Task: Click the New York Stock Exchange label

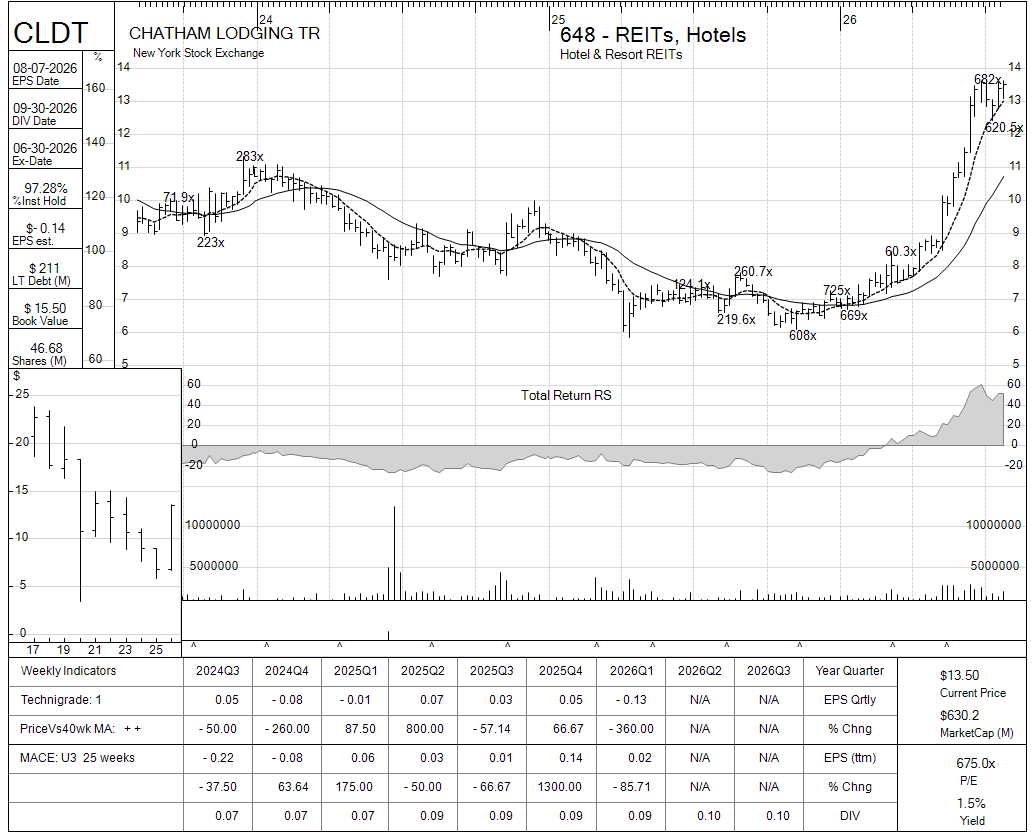Action: coord(199,53)
